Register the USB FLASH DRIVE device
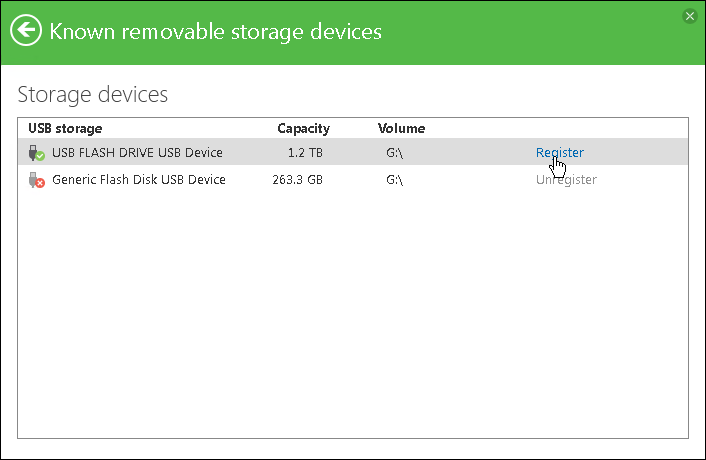 (559, 153)
